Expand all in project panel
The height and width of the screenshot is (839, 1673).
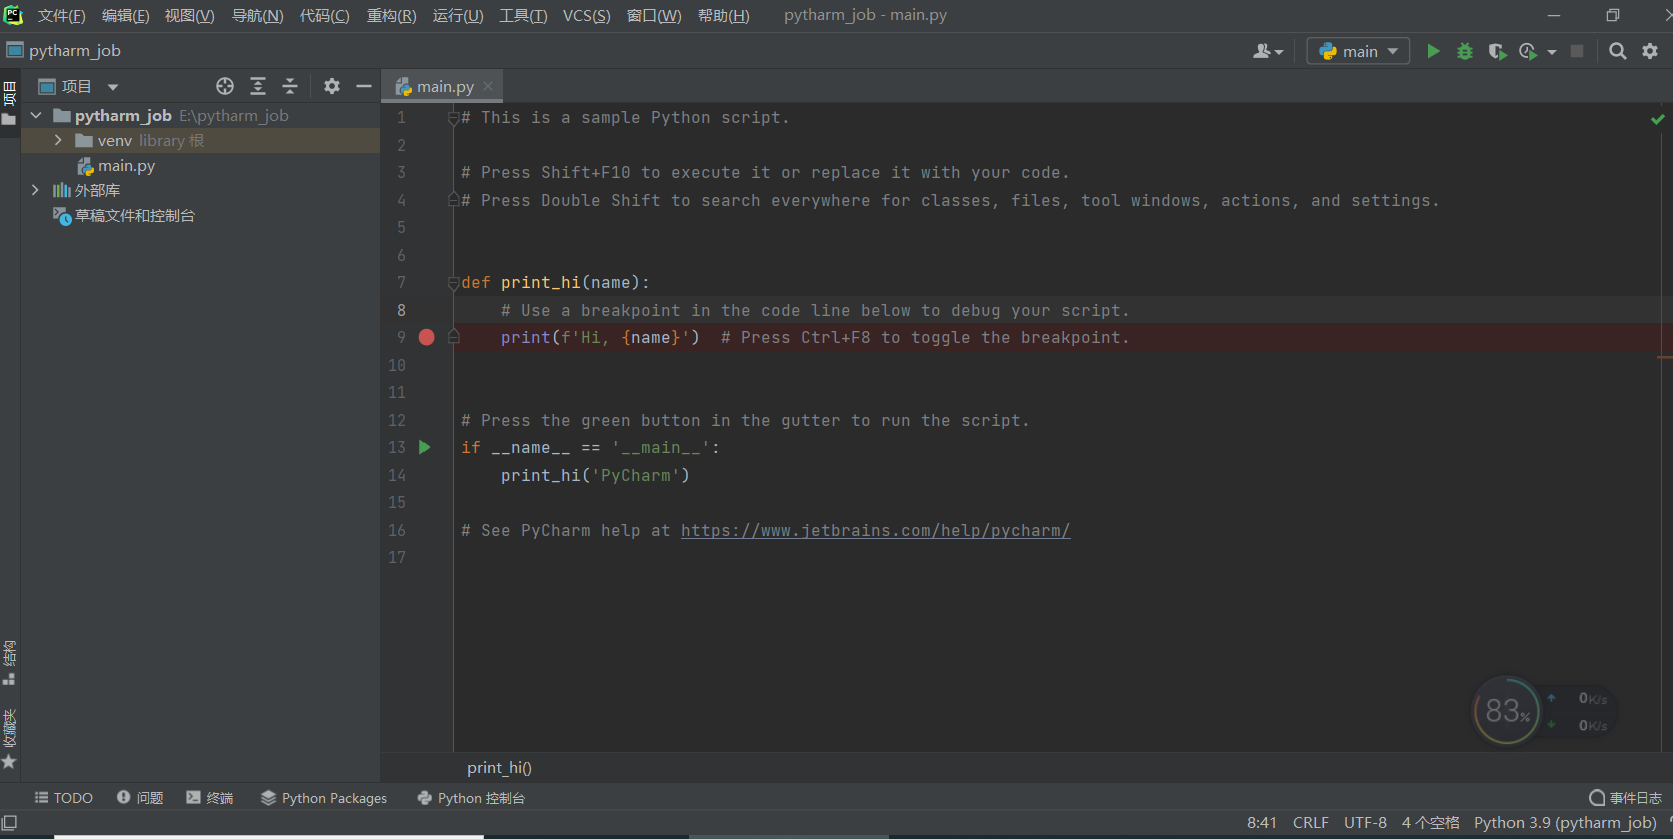(258, 86)
